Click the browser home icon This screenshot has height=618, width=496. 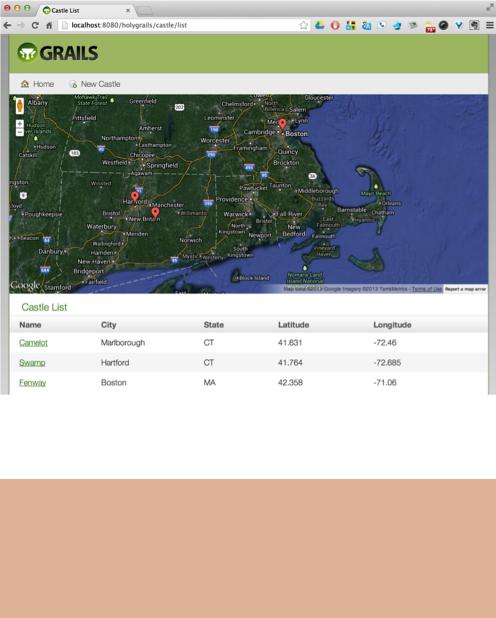pyautogui.click(x=49, y=25)
